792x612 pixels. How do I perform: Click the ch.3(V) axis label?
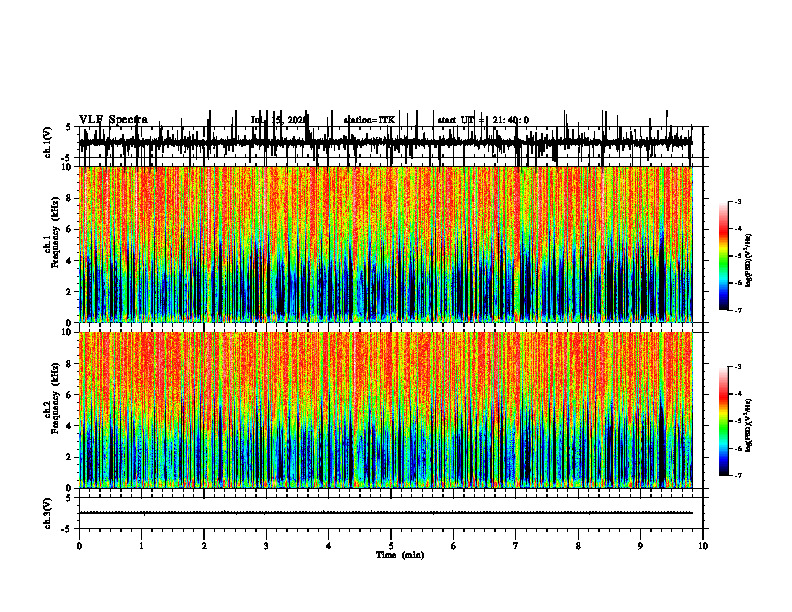48,514
